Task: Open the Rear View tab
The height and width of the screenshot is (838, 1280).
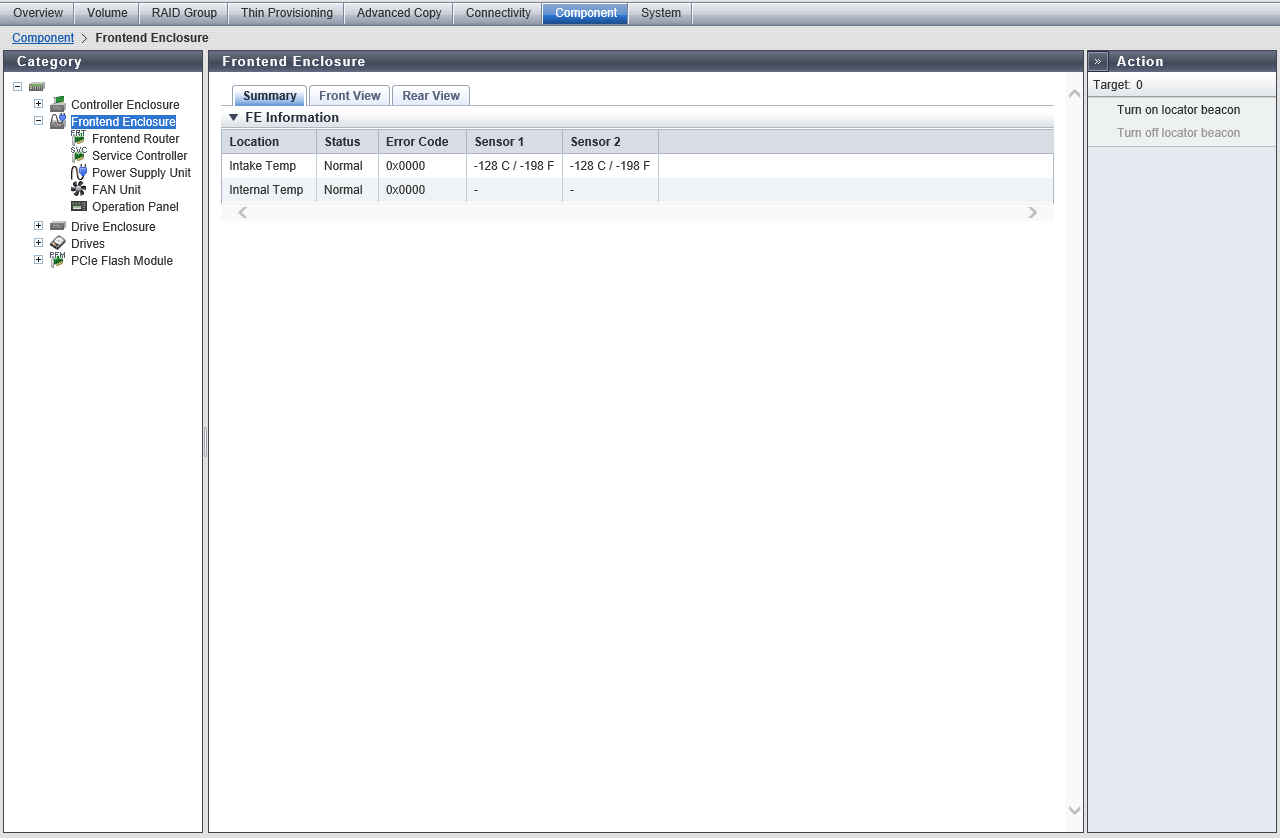Action: pos(431,96)
